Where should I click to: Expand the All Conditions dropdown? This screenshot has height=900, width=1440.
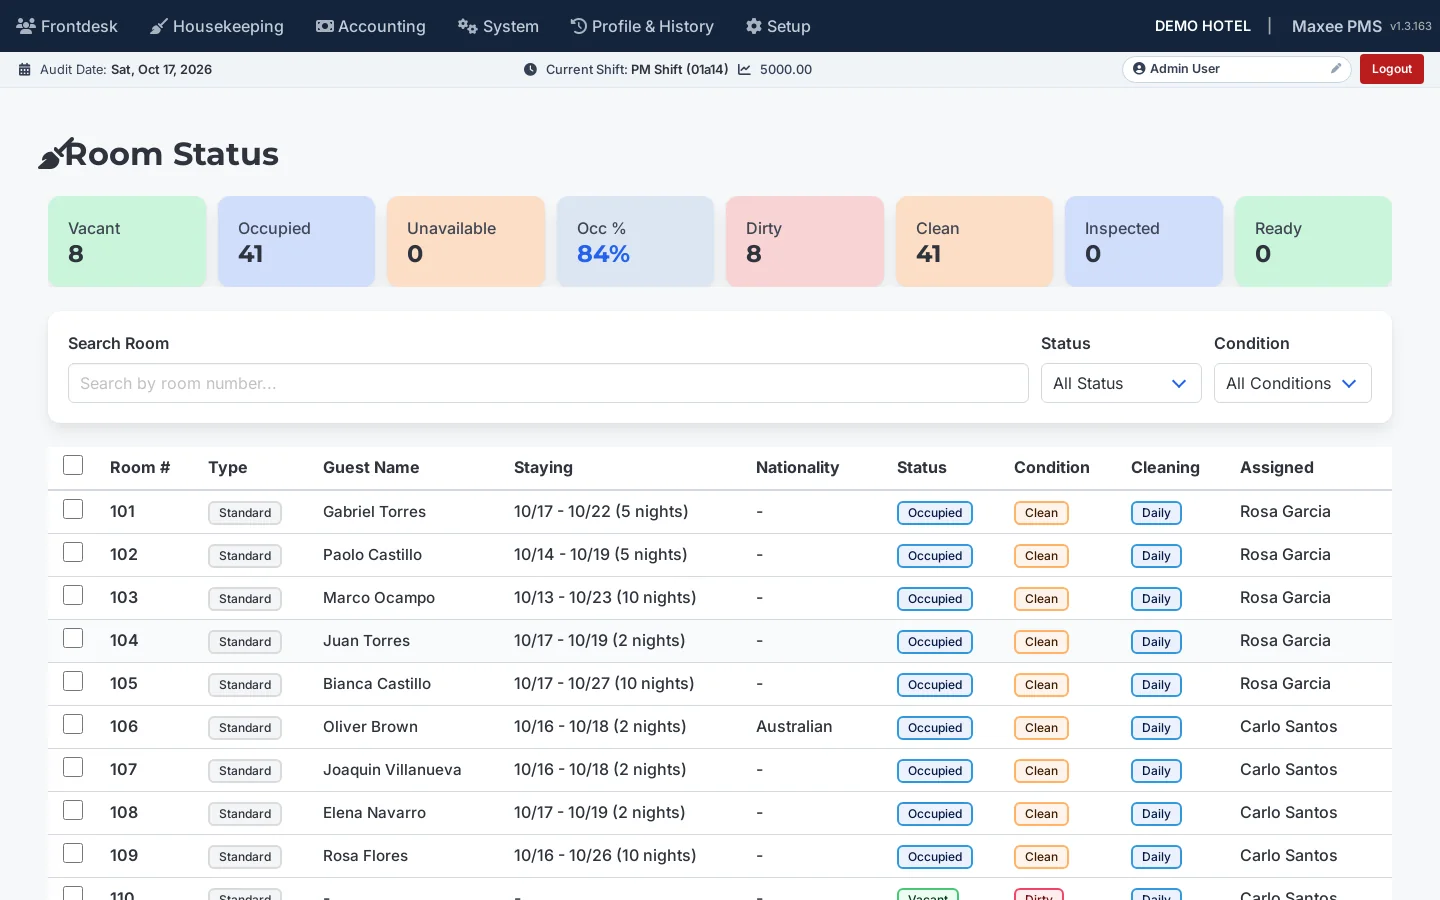(1292, 383)
